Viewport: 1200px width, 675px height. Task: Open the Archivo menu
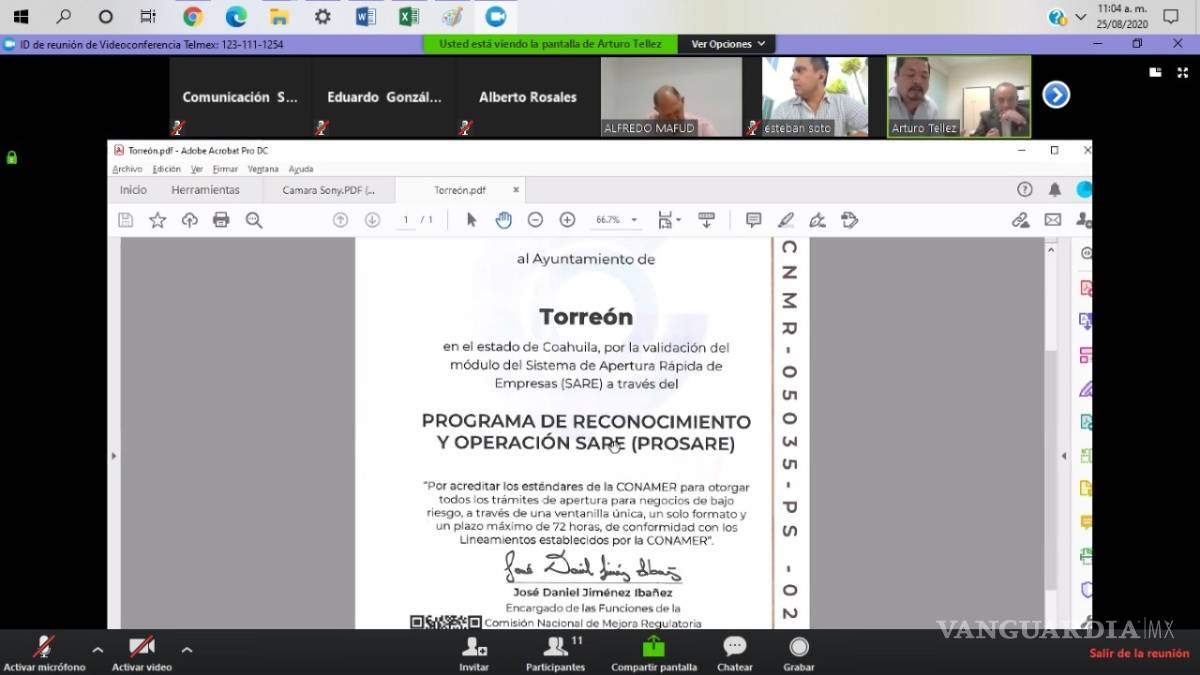[127, 169]
